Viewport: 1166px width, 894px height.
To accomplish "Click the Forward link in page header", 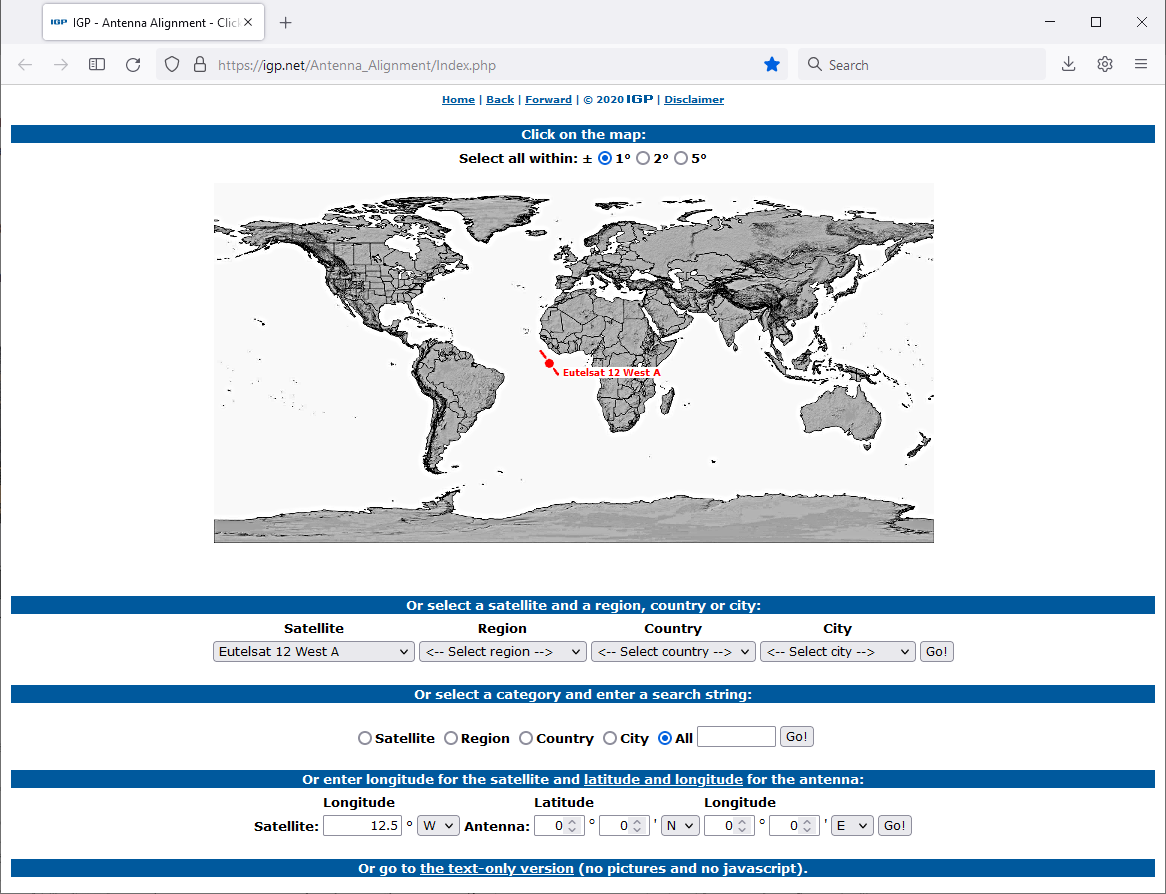I will pos(548,100).
